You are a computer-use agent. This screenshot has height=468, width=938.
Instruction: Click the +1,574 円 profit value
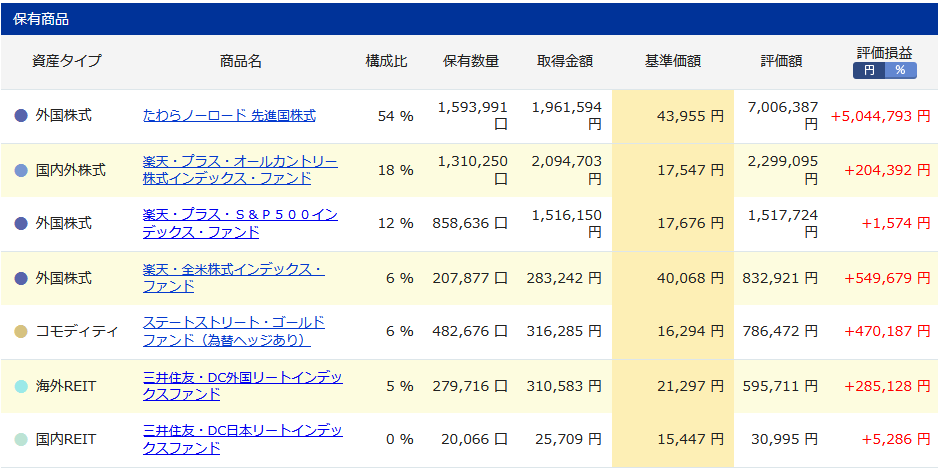point(896,224)
